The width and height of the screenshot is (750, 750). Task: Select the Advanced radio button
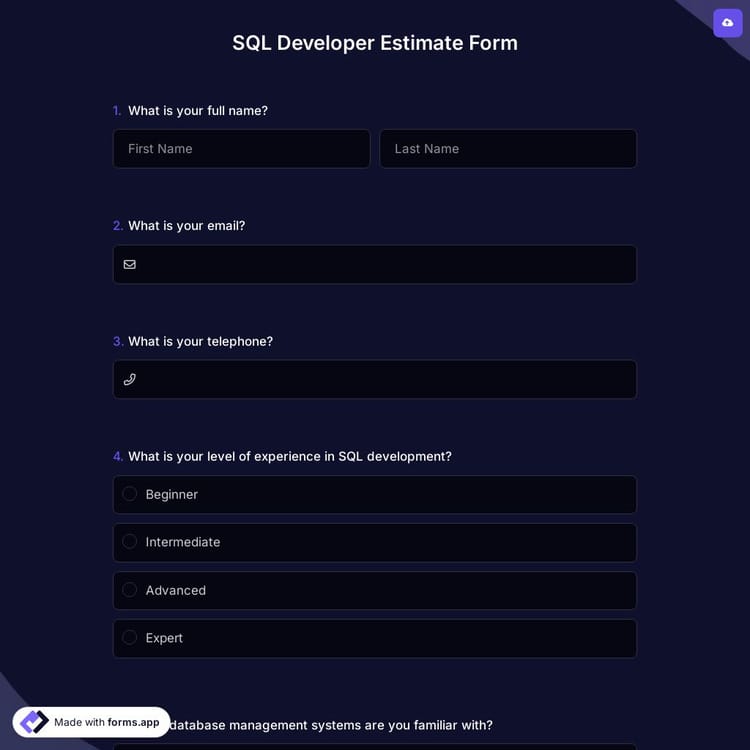point(130,590)
